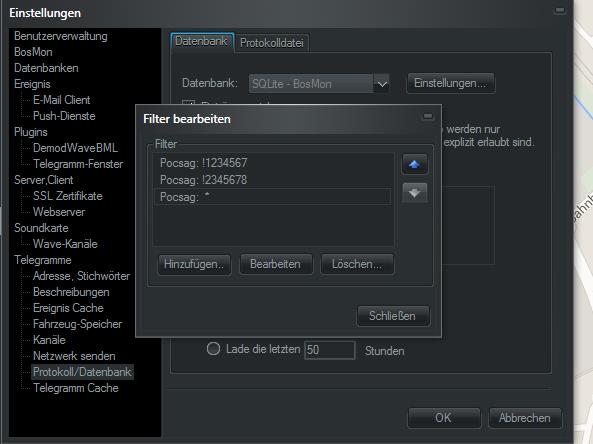The height and width of the screenshot is (444, 593).
Task: Select filter entry Pocsag: !1234567
Action: pyautogui.click(x=272, y=163)
